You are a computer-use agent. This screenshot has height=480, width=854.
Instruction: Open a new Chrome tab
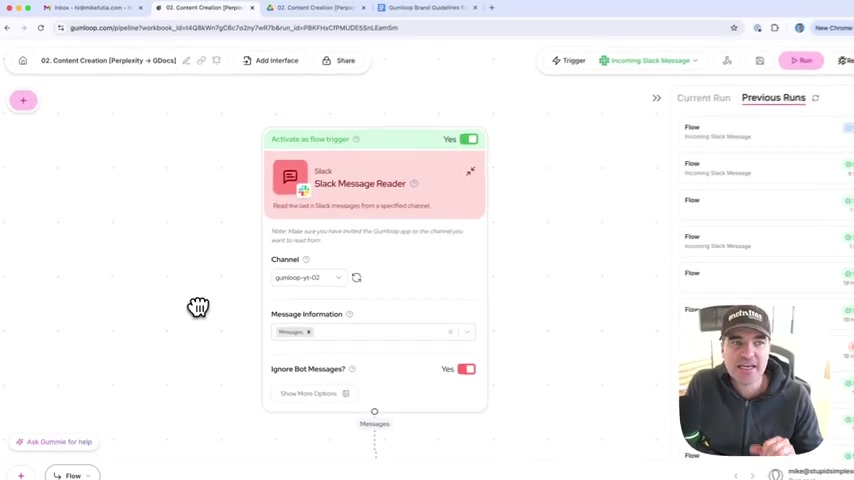pos(492,8)
